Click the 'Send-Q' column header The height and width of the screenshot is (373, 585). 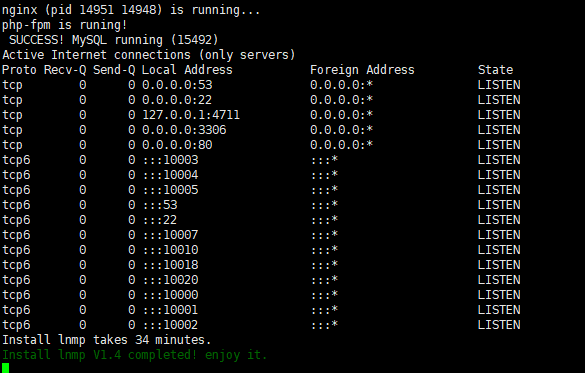tap(114, 70)
